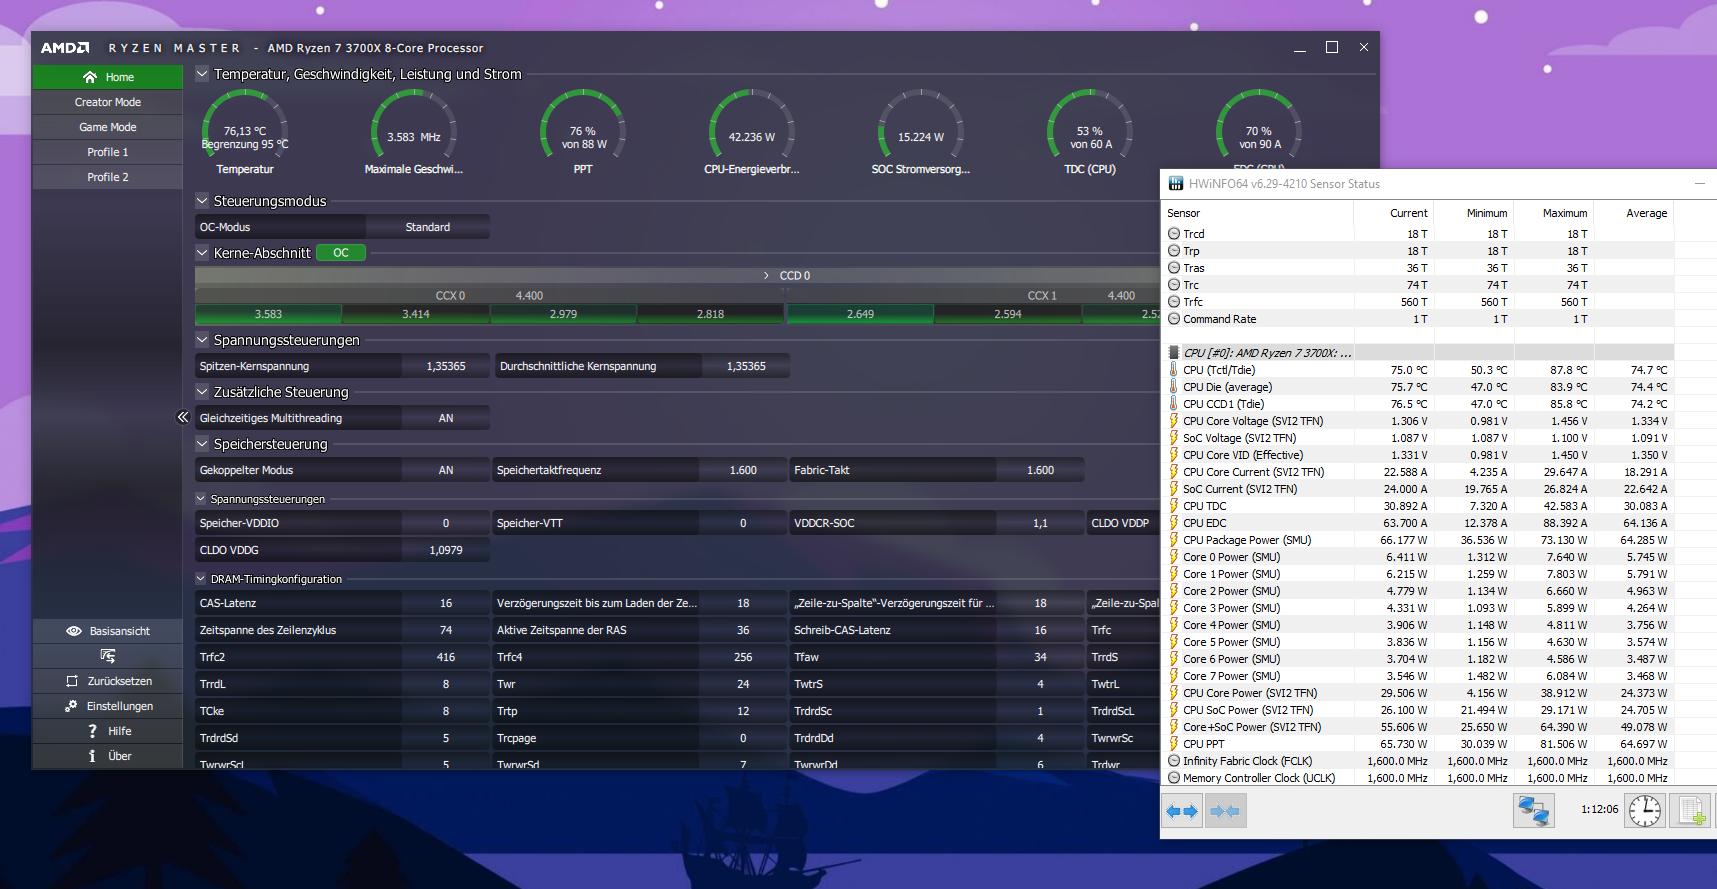Edit the Speichertaktfrequenz value 1.600
This screenshot has height=889, width=1717.
click(743, 470)
